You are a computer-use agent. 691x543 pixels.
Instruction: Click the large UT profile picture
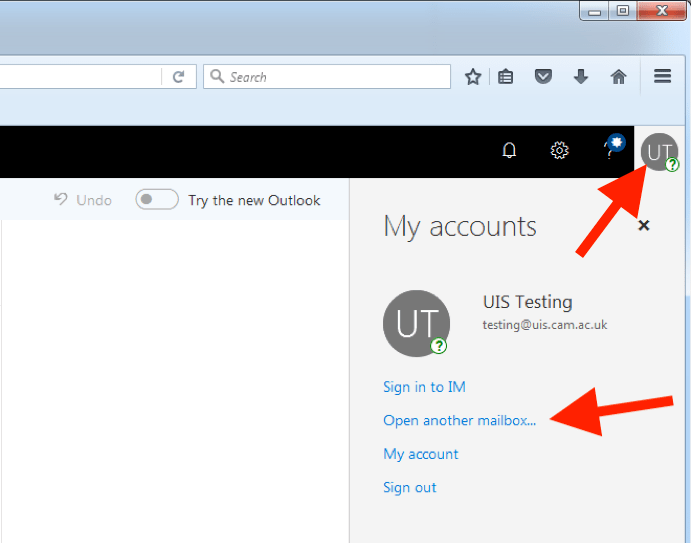(416, 323)
